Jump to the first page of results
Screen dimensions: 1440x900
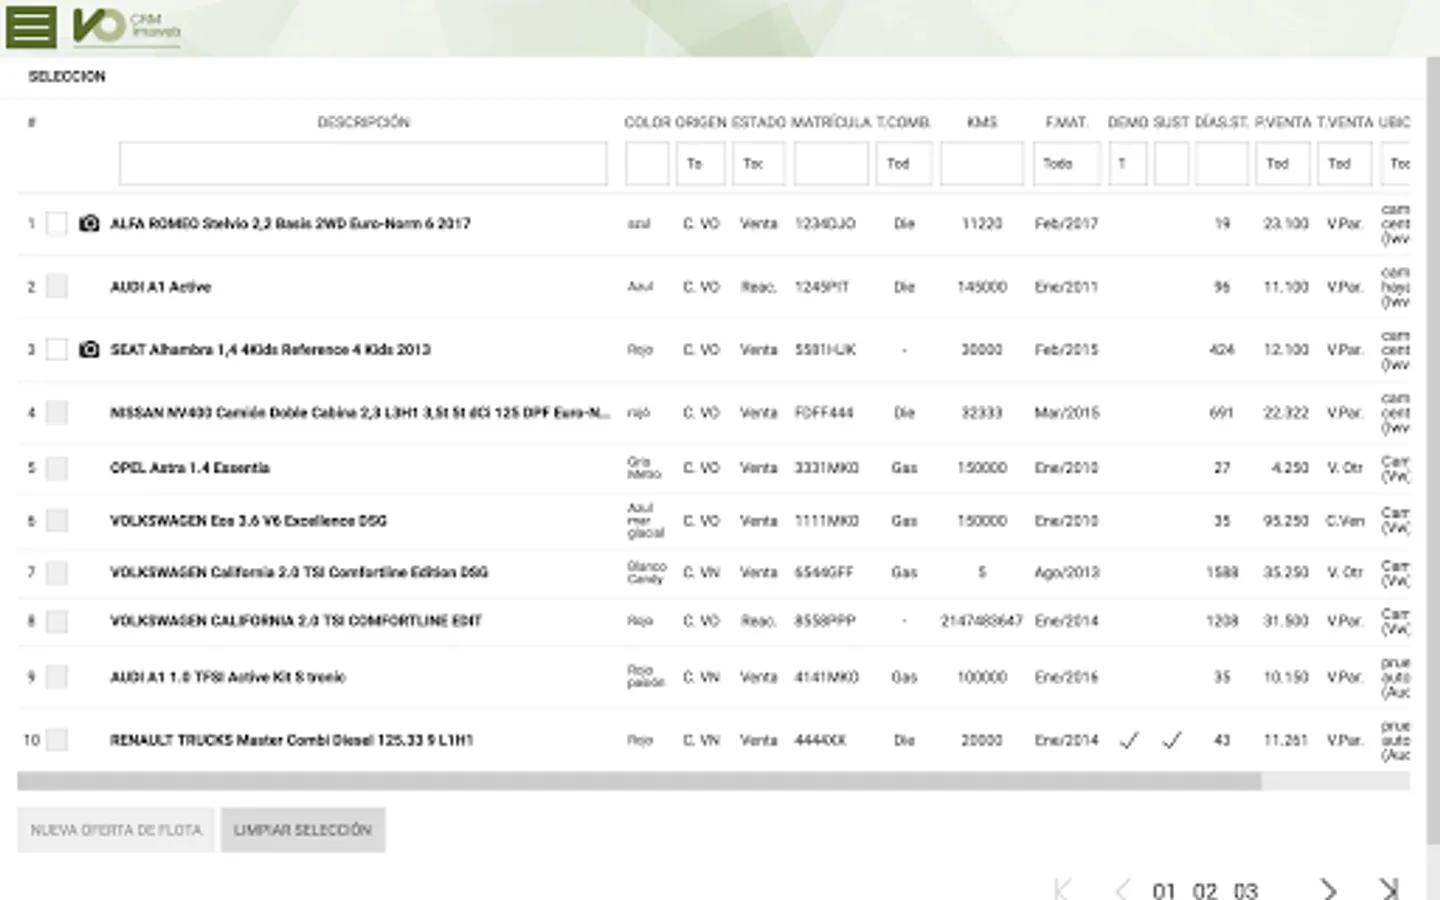(x=1062, y=889)
